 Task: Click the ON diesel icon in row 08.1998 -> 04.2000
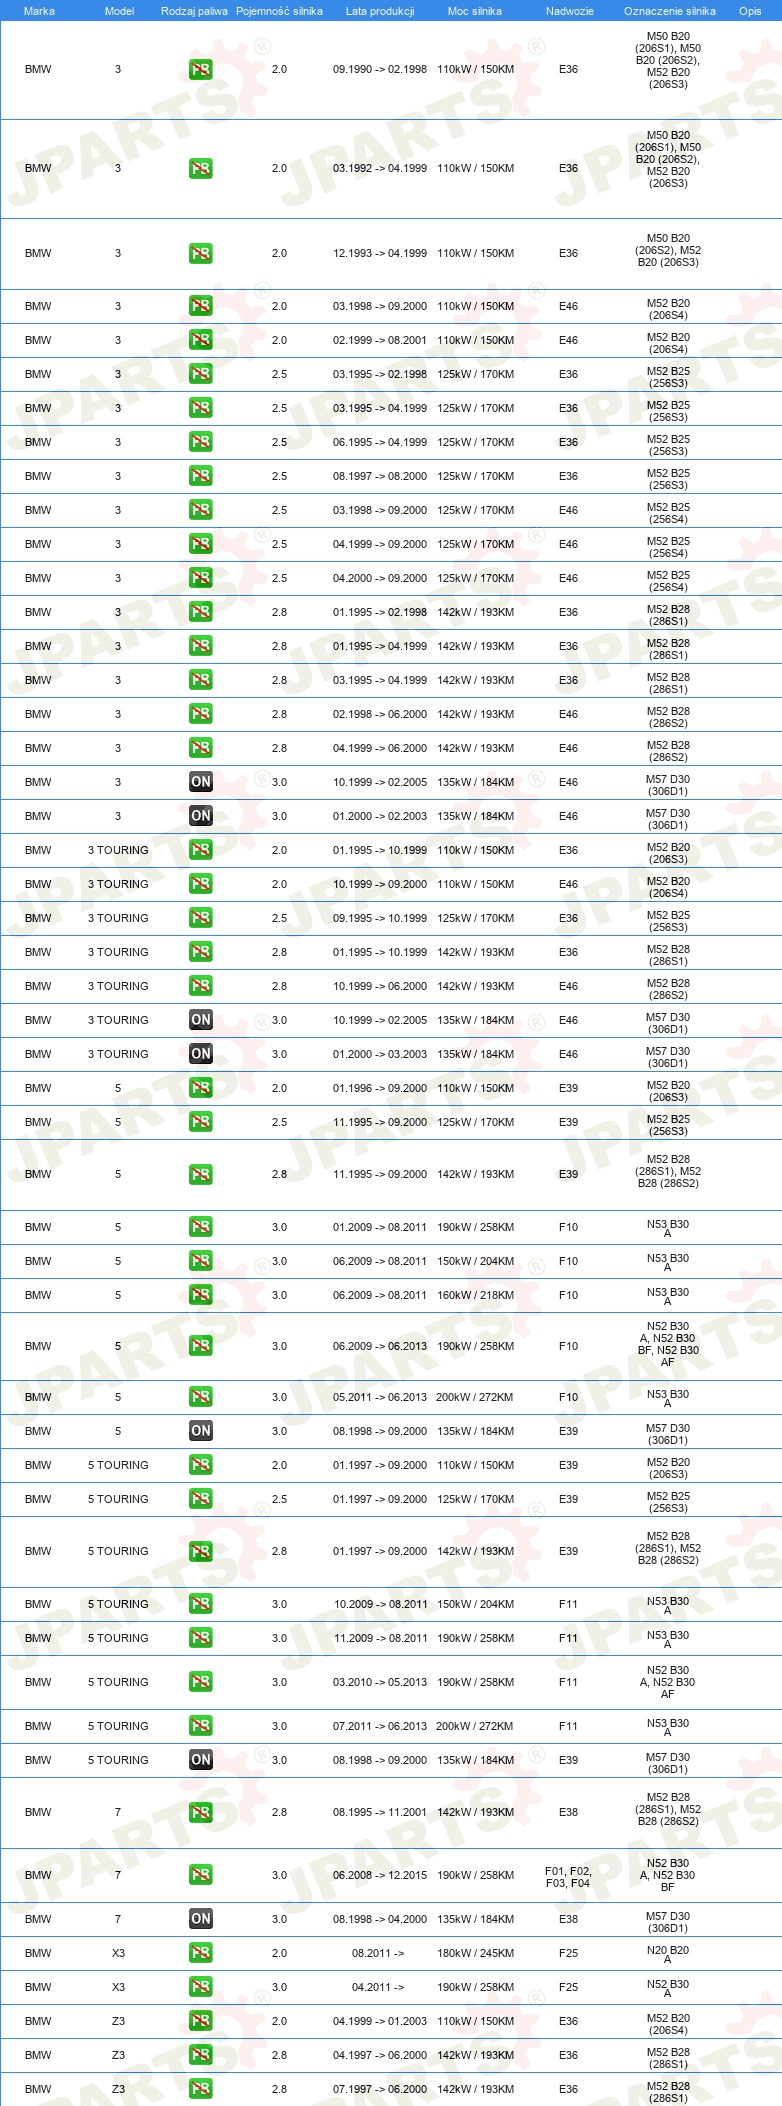click(x=201, y=1920)
